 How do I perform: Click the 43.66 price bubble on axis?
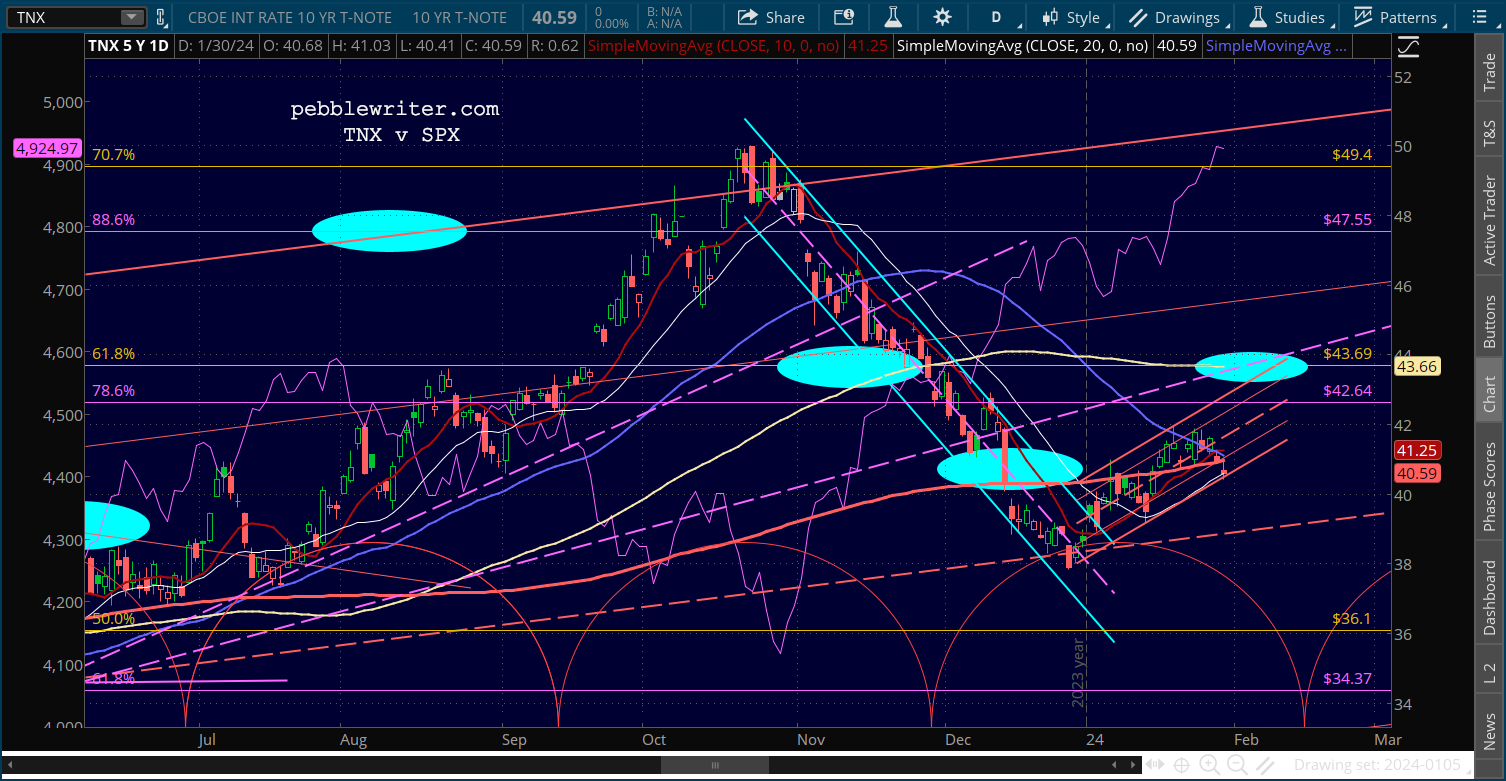click(1417, 367)
